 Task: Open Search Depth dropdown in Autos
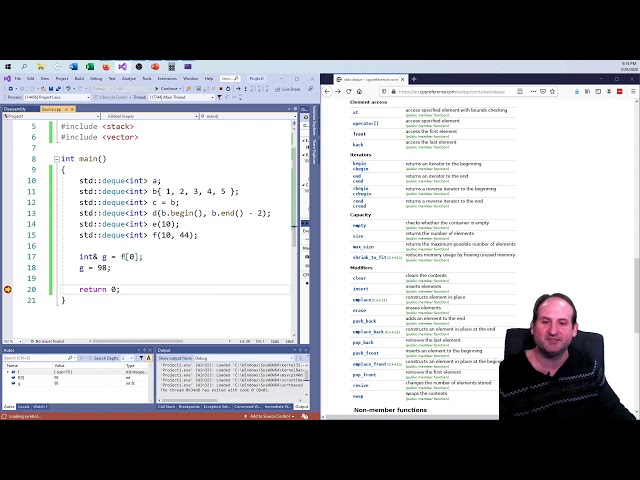tap(127, 358)
